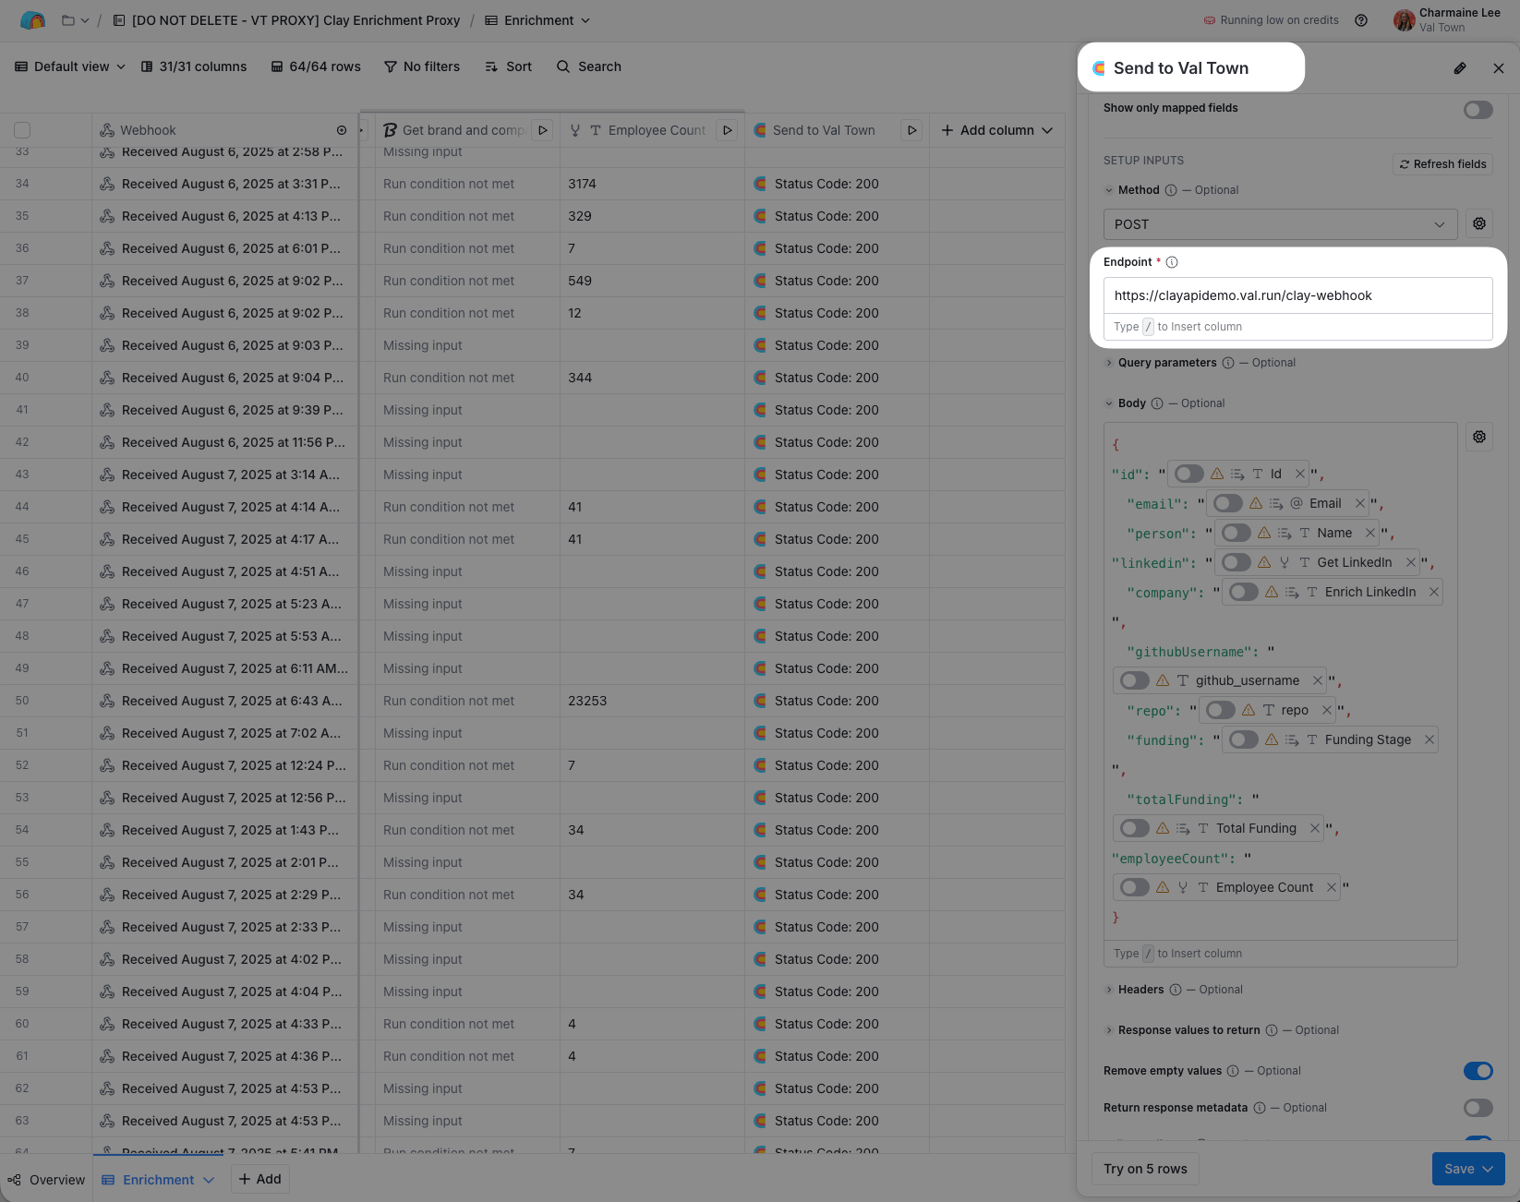Toggle the switch on the repo token
The width and height of the screenshot is (1520, 1202).
click(x=1220, y=710)
